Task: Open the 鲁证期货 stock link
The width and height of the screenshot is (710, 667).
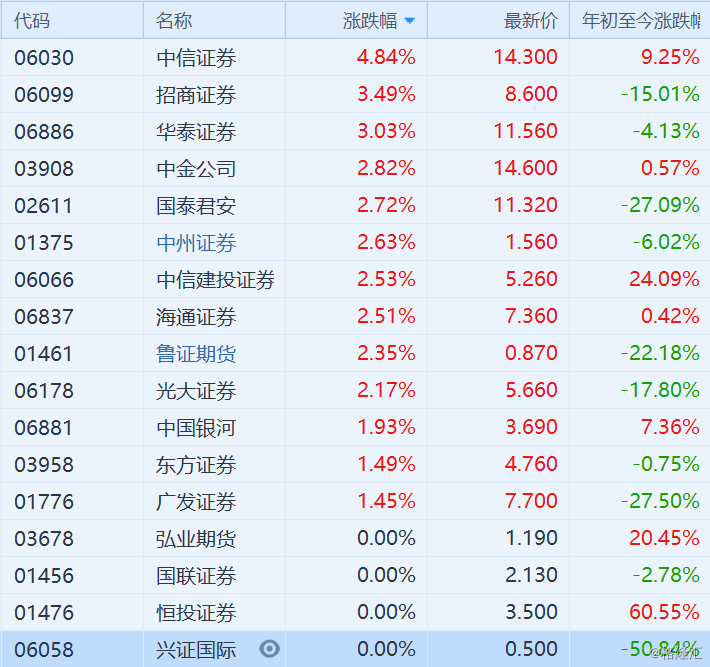Action: coord(196,354)
